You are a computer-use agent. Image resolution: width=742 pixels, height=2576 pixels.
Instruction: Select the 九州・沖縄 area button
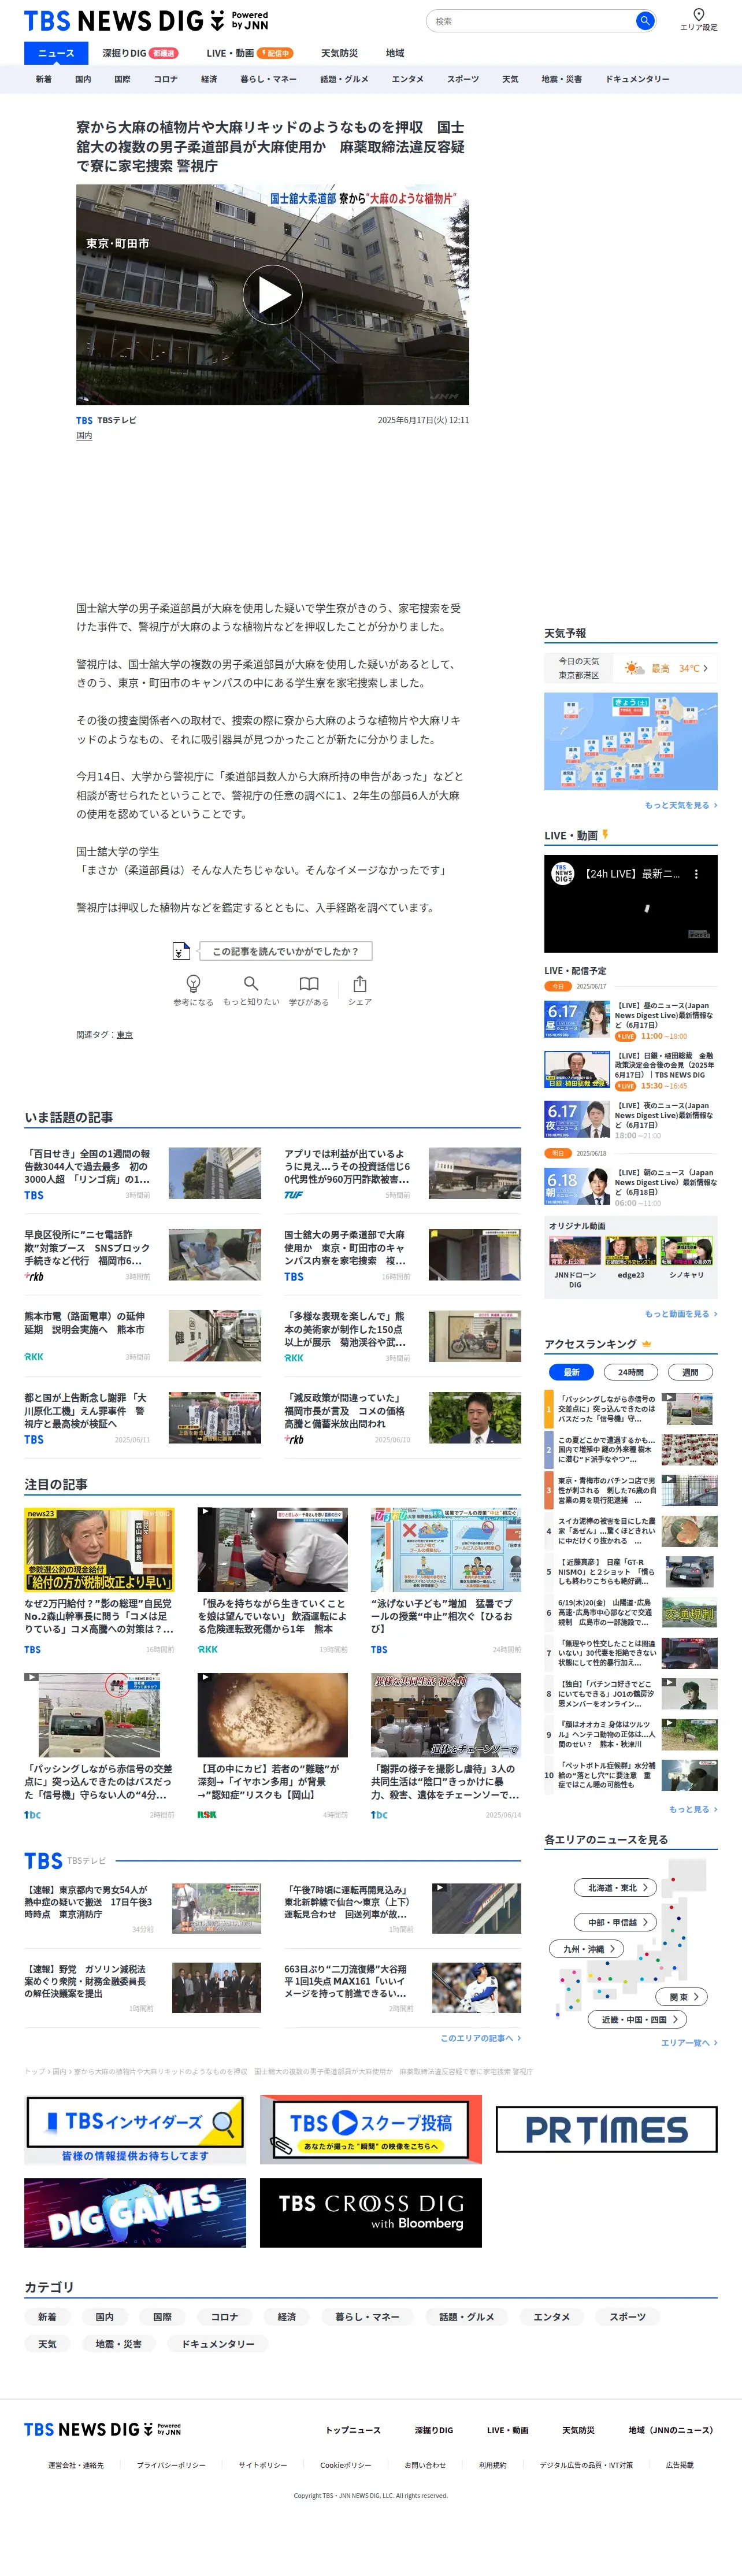[x=587, y=1949]
